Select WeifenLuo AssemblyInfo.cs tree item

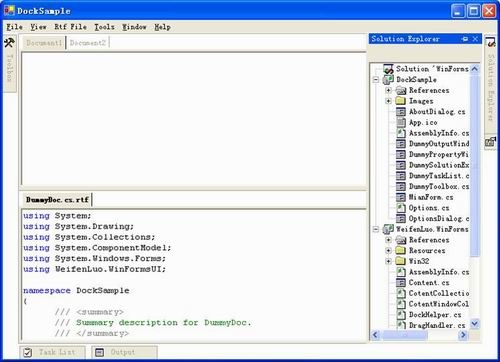click(439, 272)
